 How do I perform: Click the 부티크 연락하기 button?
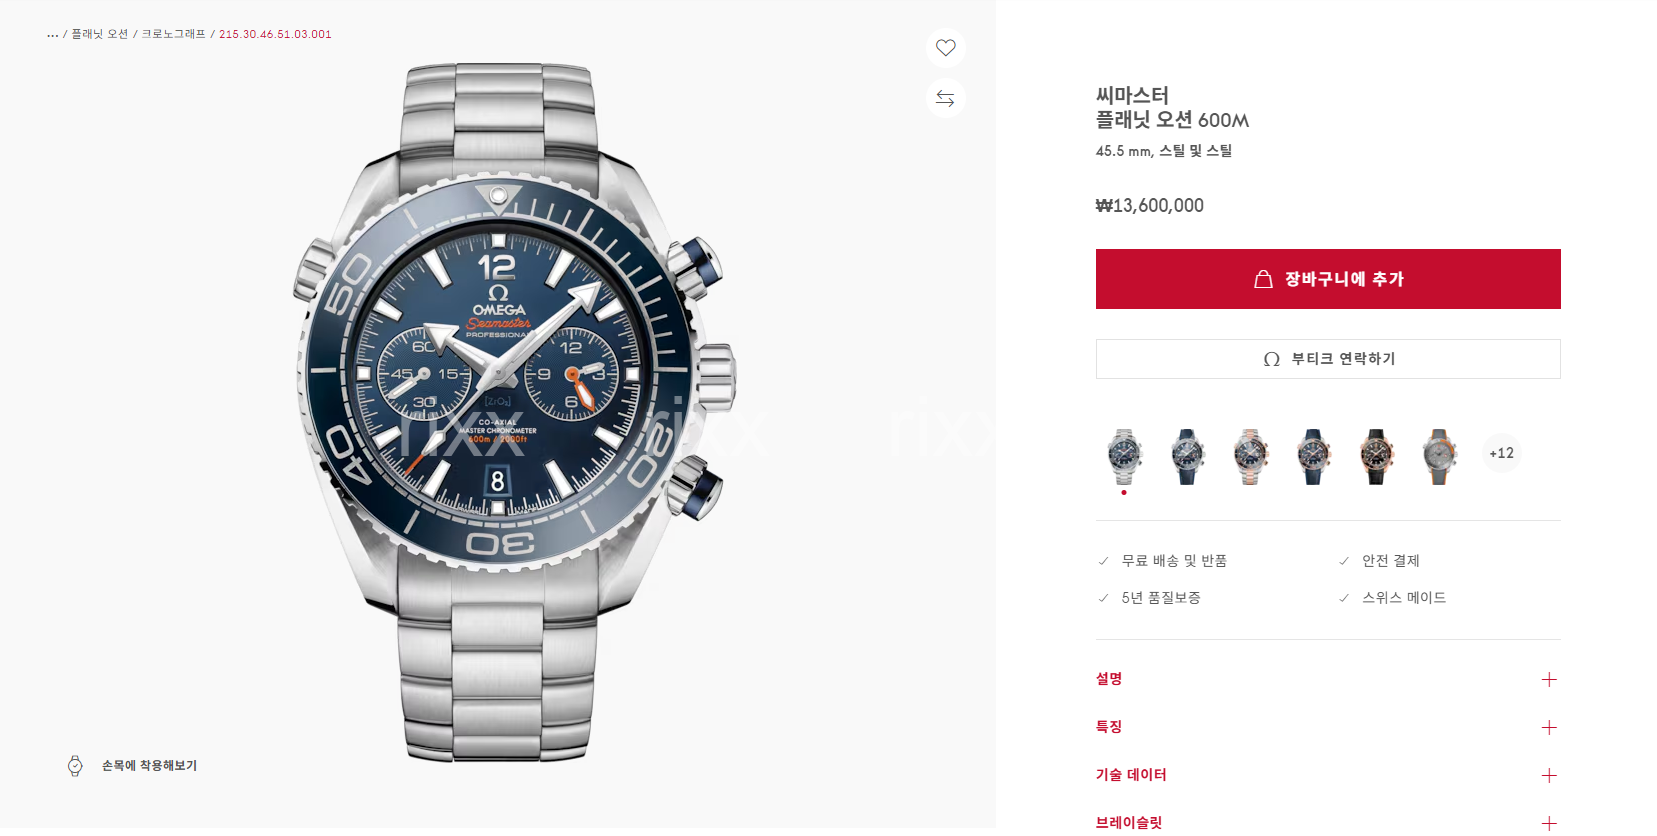1328,359
